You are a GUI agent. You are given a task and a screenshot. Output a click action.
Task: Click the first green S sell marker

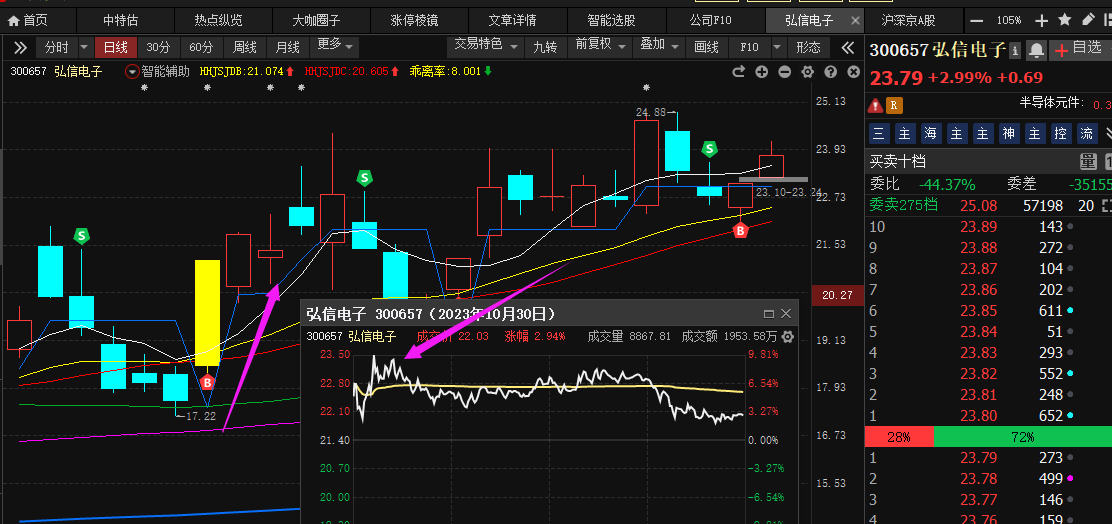(82, 235)
